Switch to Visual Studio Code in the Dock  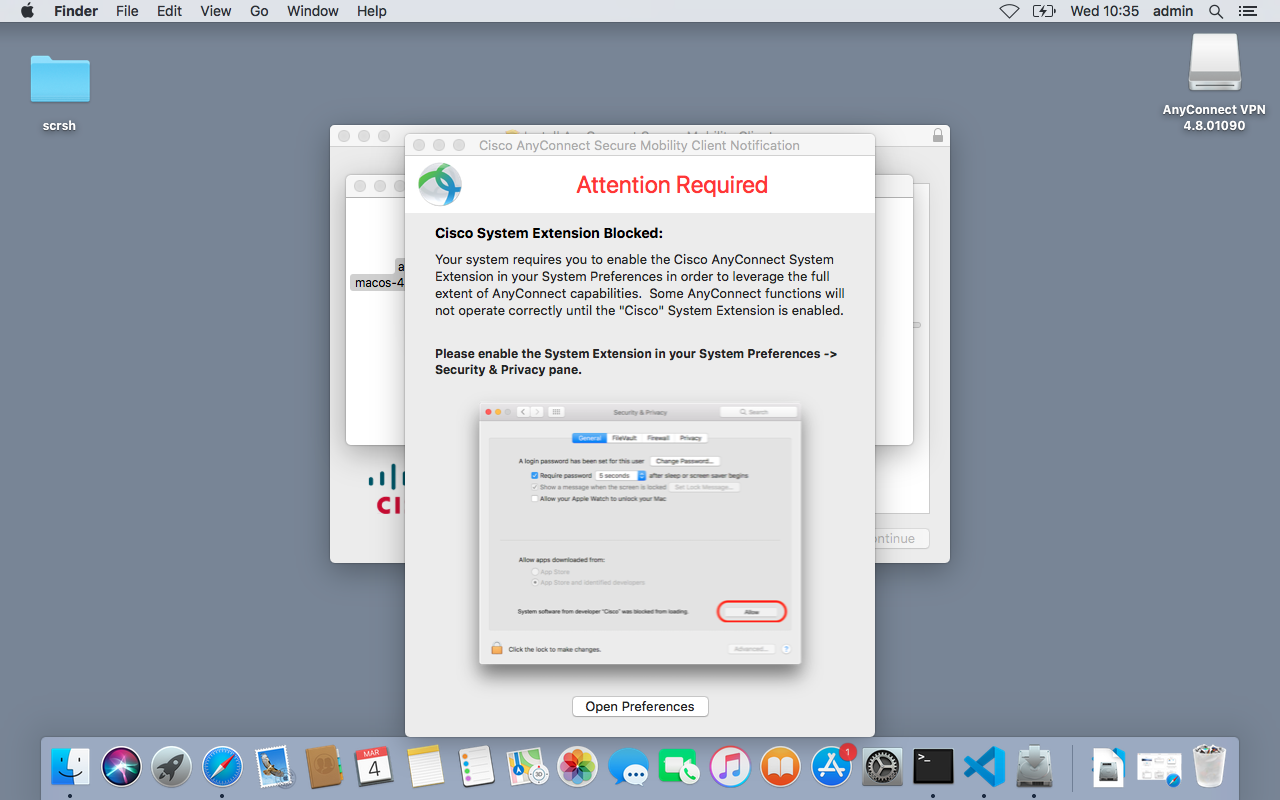[x=983, y=767]
